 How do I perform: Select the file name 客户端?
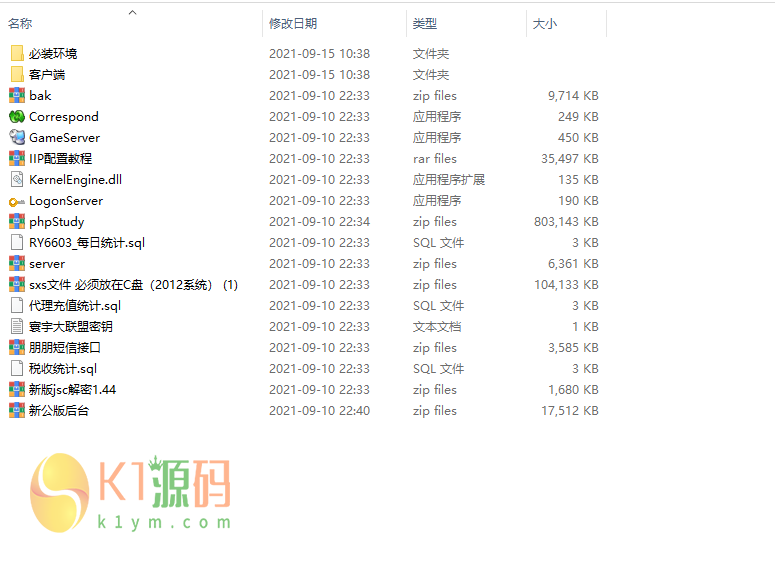[47, 75]
